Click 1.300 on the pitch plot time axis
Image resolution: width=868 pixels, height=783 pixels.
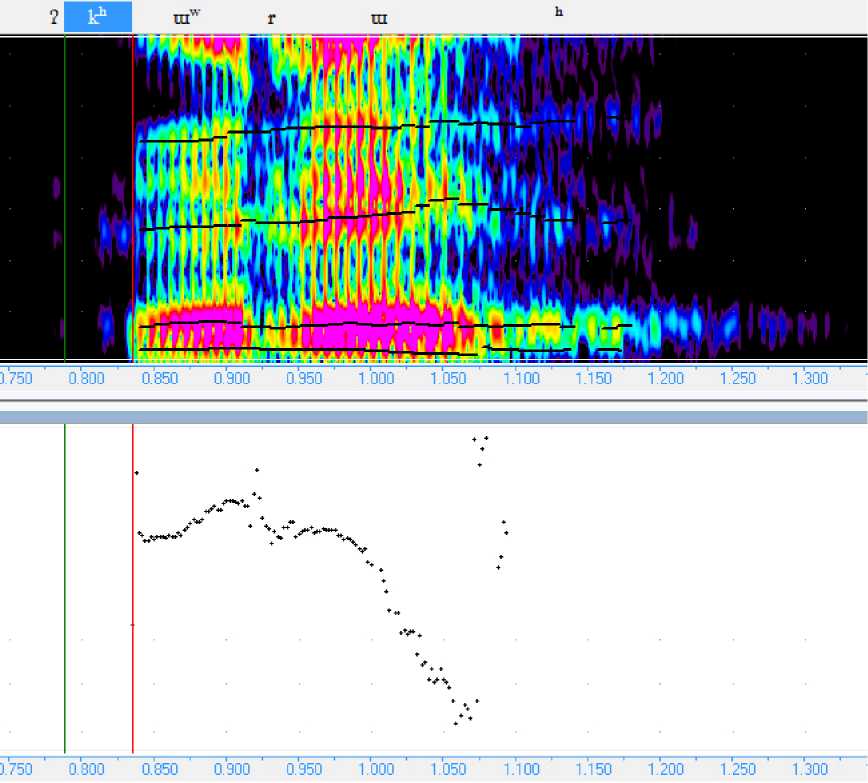tap(810, 771)
